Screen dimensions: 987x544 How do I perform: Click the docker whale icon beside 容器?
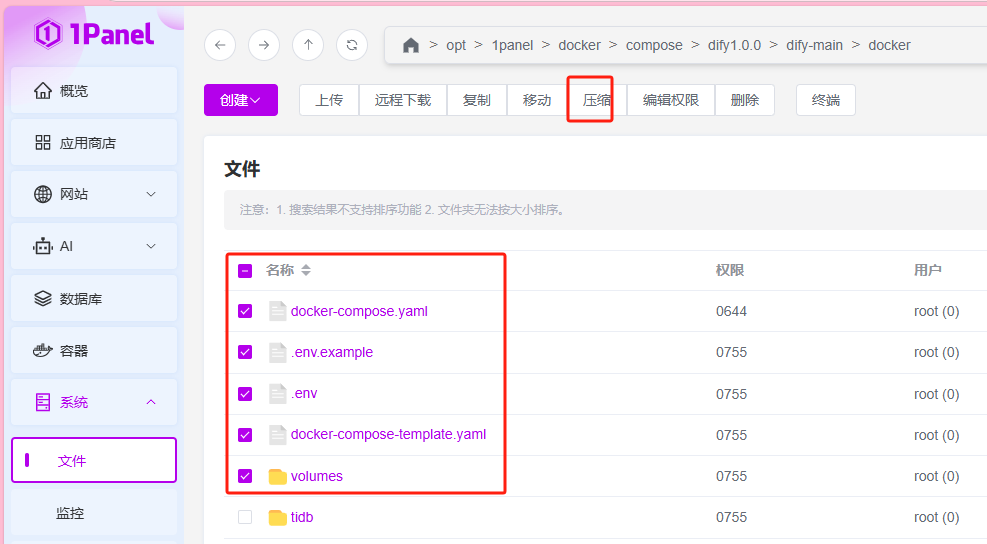43,351
